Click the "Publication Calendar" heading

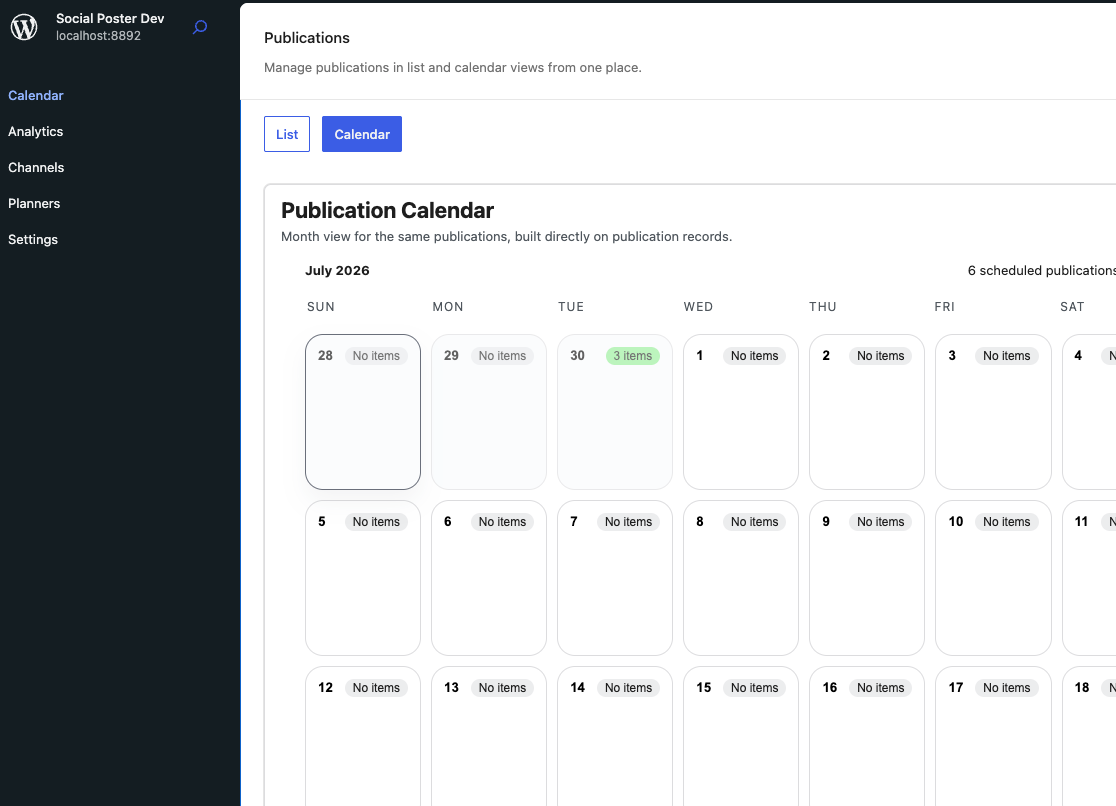click(x=387, y=211)
